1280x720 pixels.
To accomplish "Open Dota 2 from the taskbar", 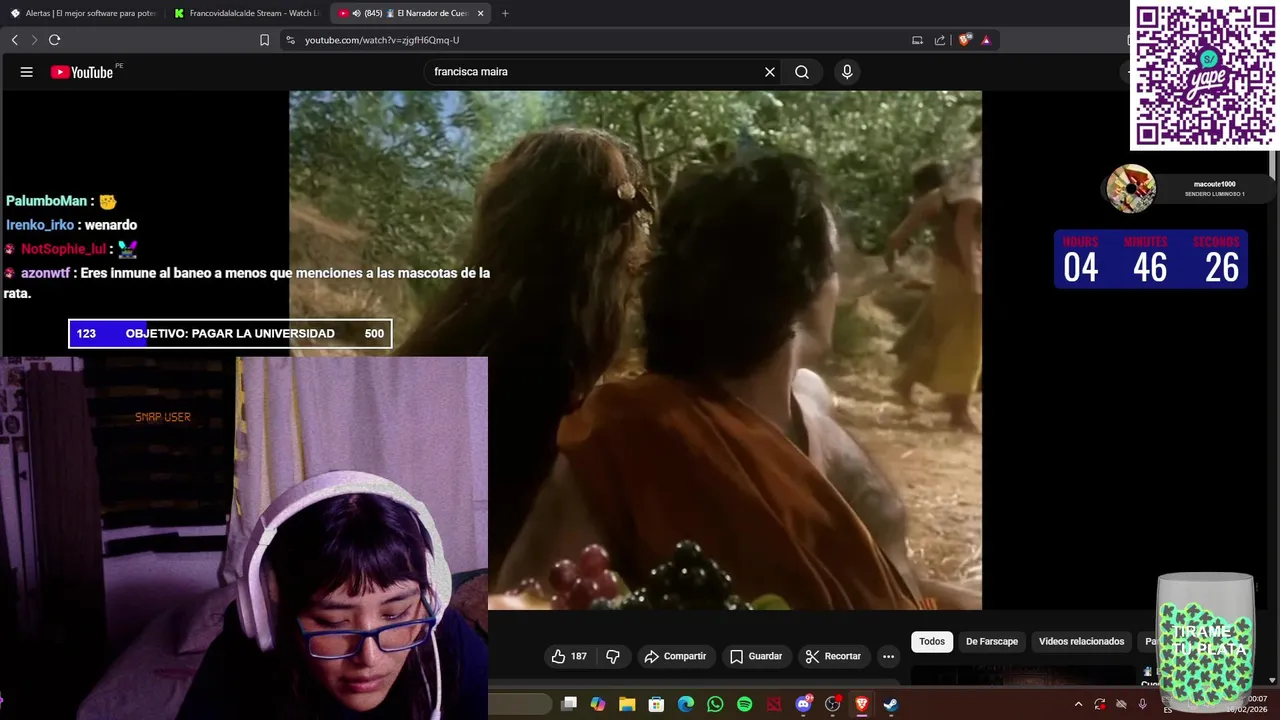I will 773,704.
